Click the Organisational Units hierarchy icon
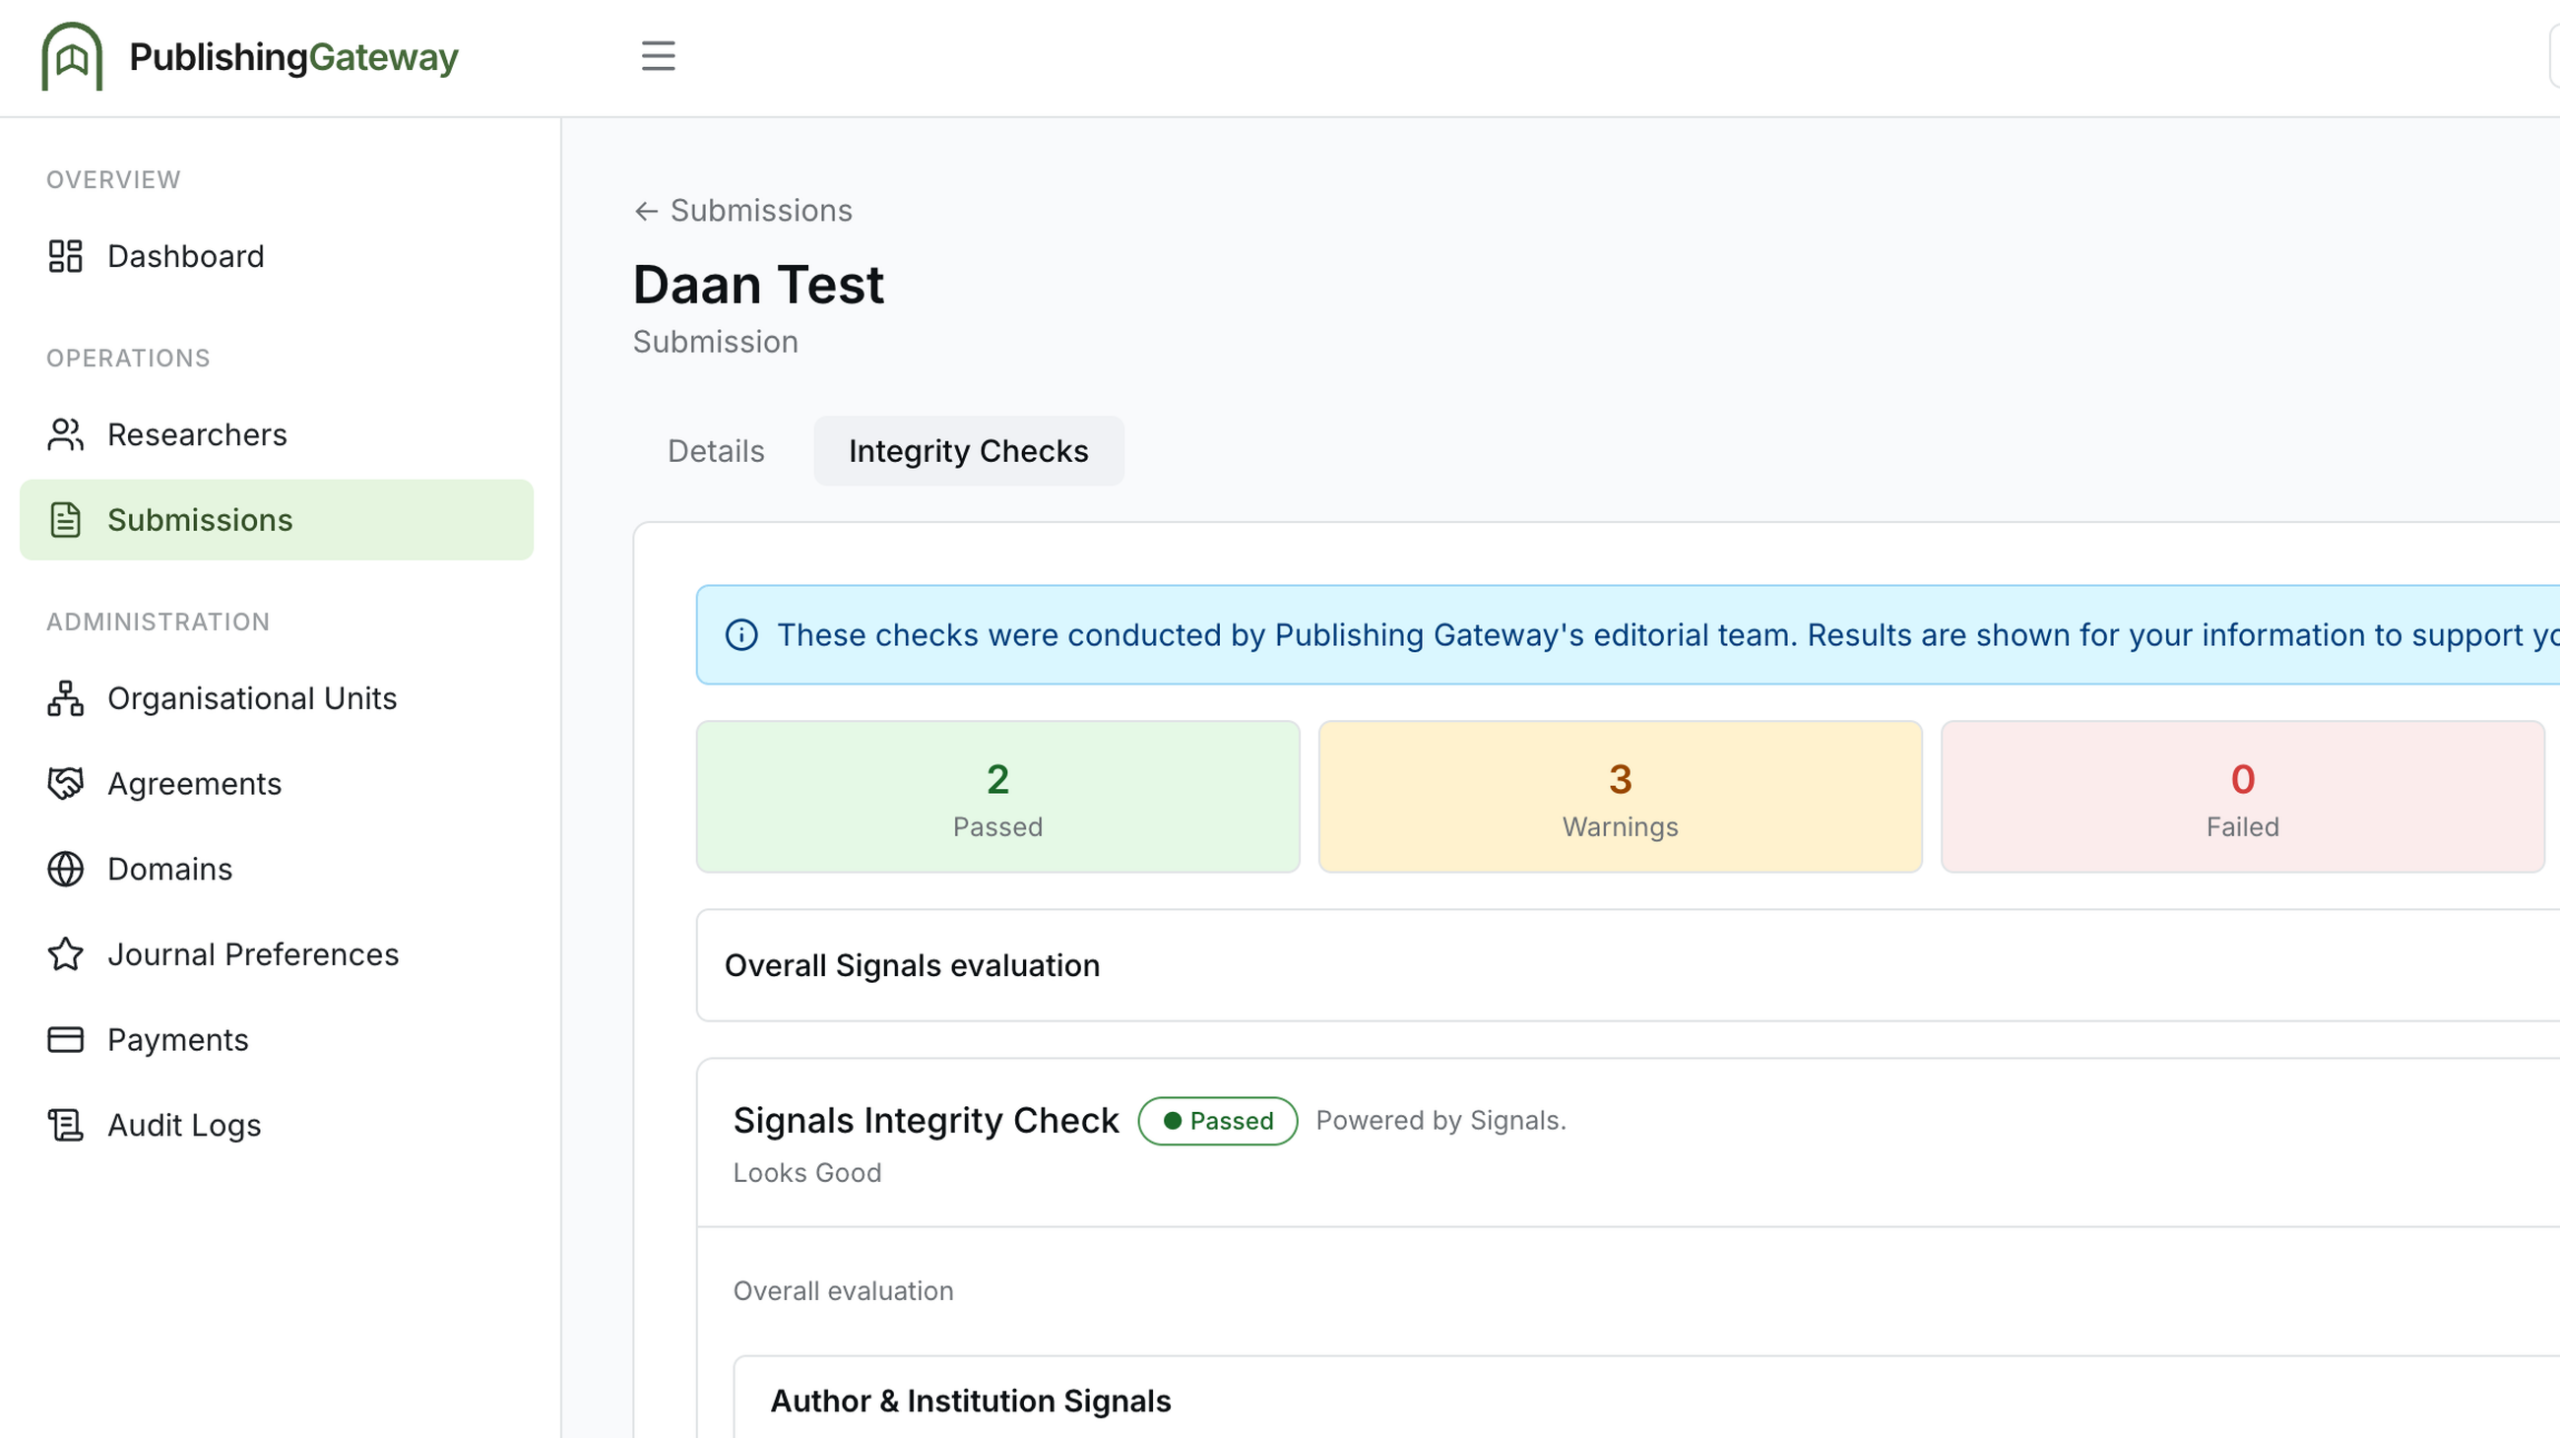The height and width of the screenshot is (1438, 2560). pos(65,698)
